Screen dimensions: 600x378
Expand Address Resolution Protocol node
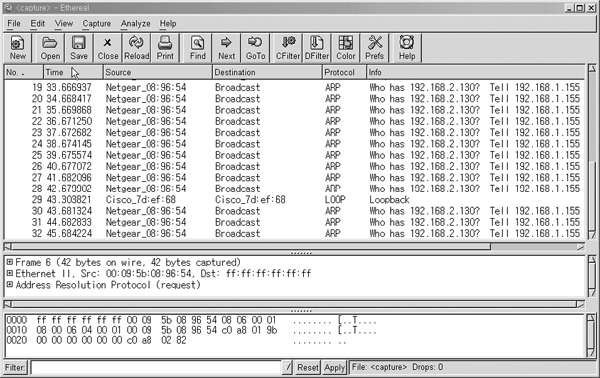pyautogui.click(x=10, y=285)
